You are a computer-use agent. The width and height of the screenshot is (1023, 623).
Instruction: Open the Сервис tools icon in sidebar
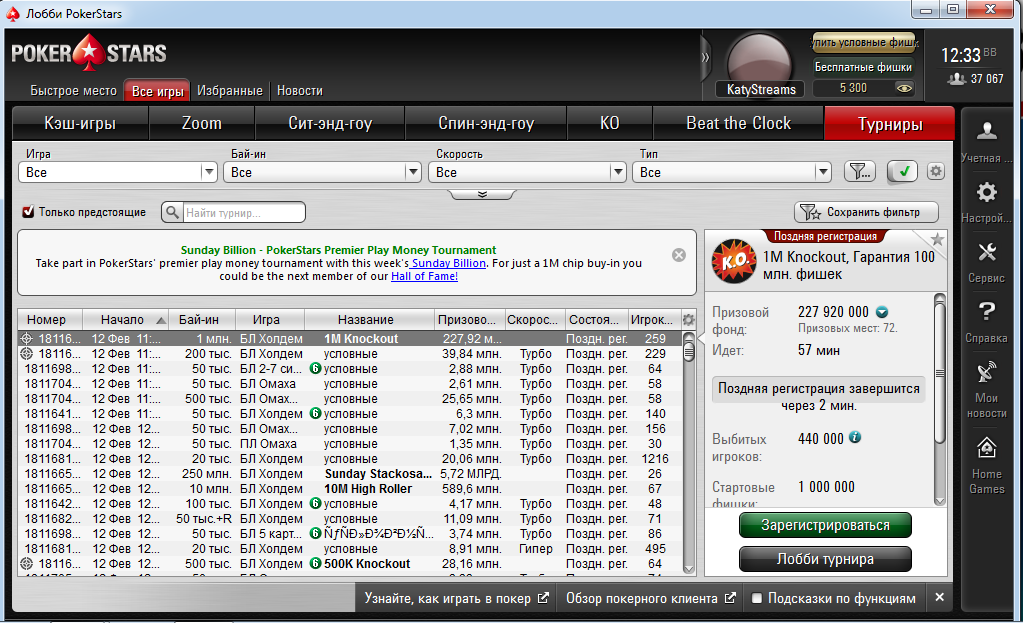[986, 252]
